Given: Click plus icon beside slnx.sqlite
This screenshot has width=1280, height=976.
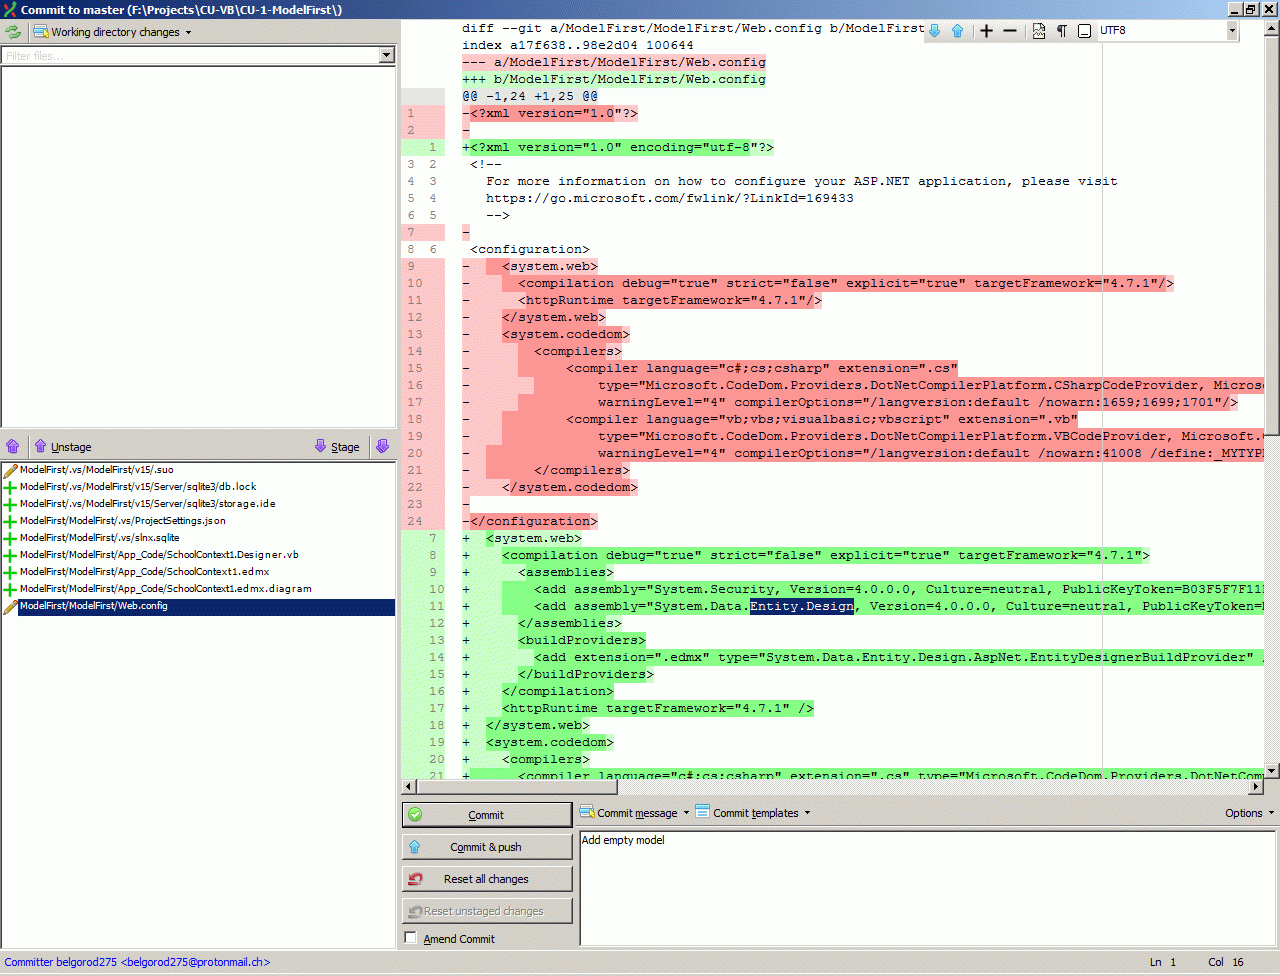Looking at the screenshot, I should (x=10, y=538).
